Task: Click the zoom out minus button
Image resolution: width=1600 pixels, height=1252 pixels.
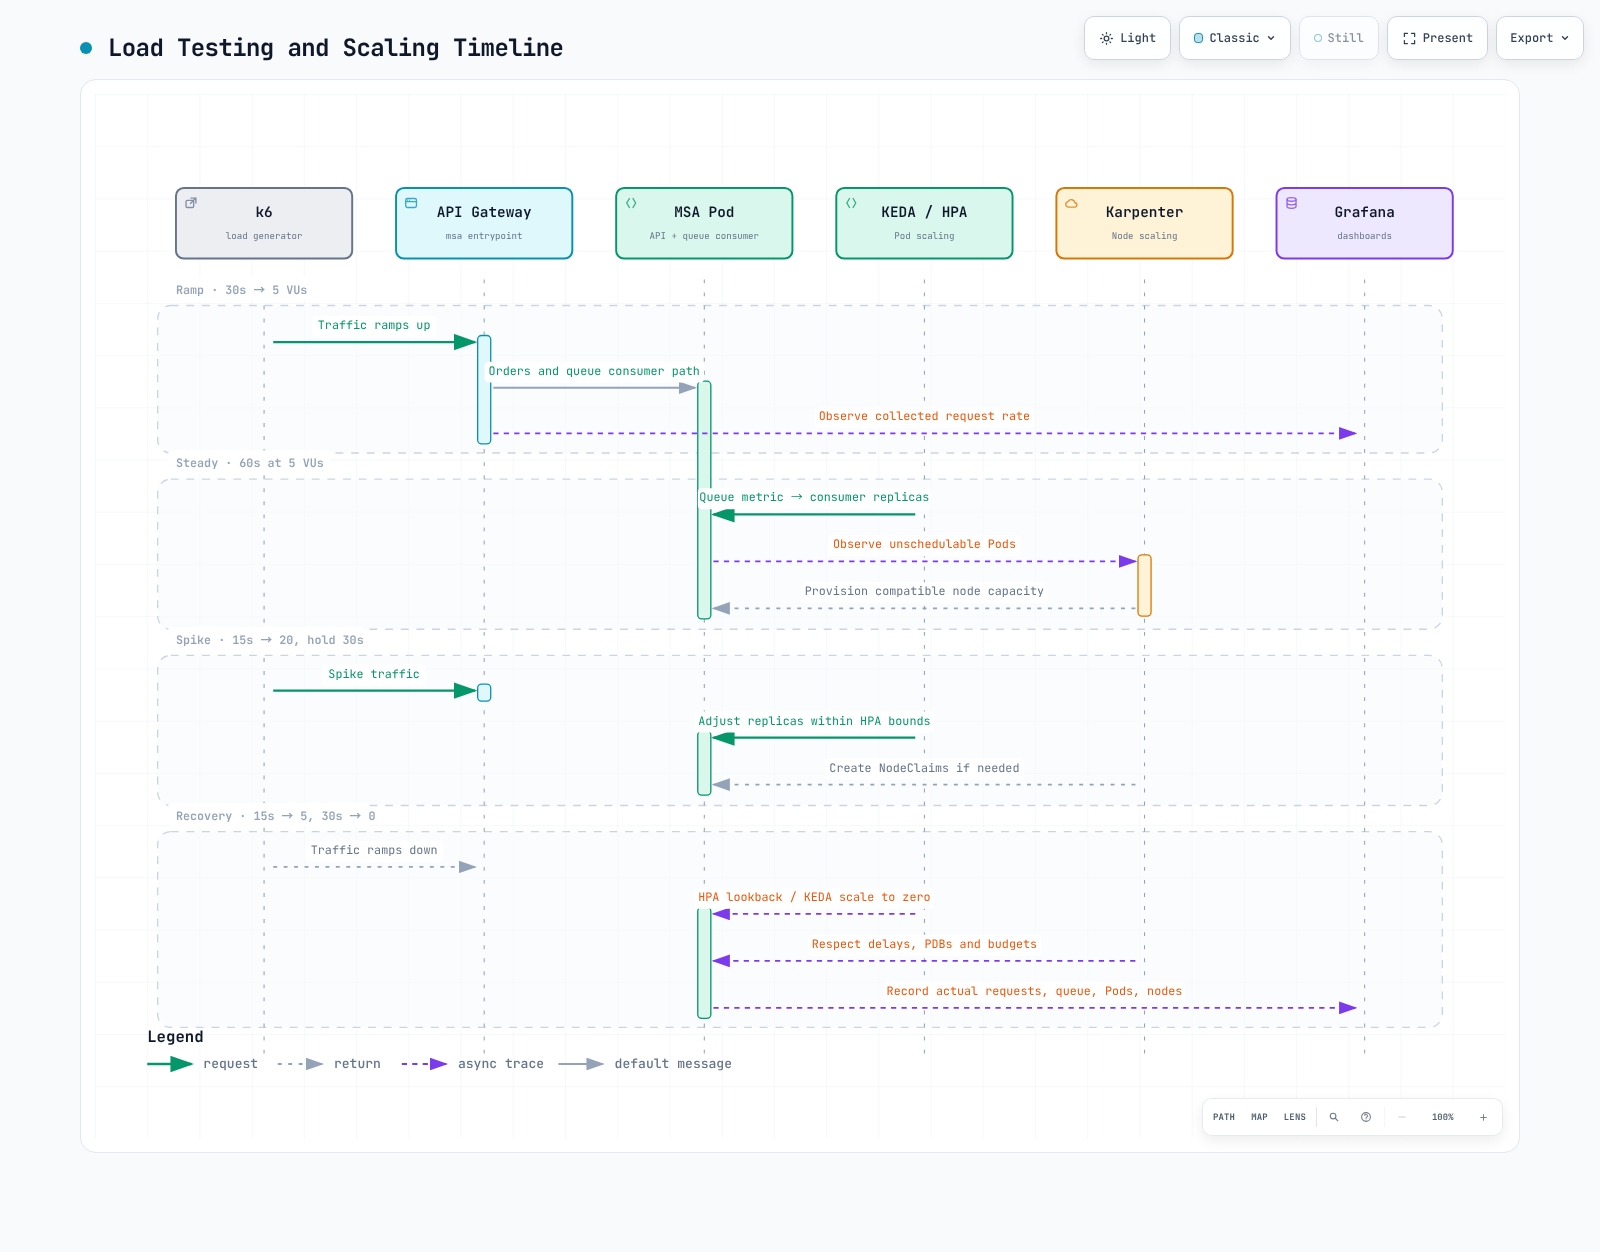Action: 1402,1117
